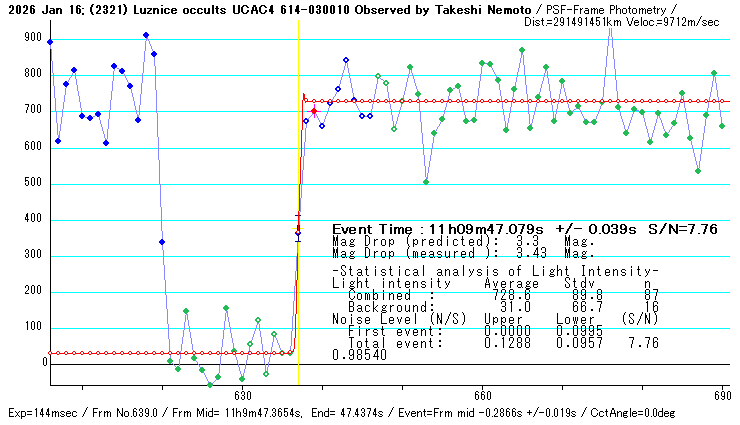Click the Mag Drop (measured) 3.43 line

463,253
